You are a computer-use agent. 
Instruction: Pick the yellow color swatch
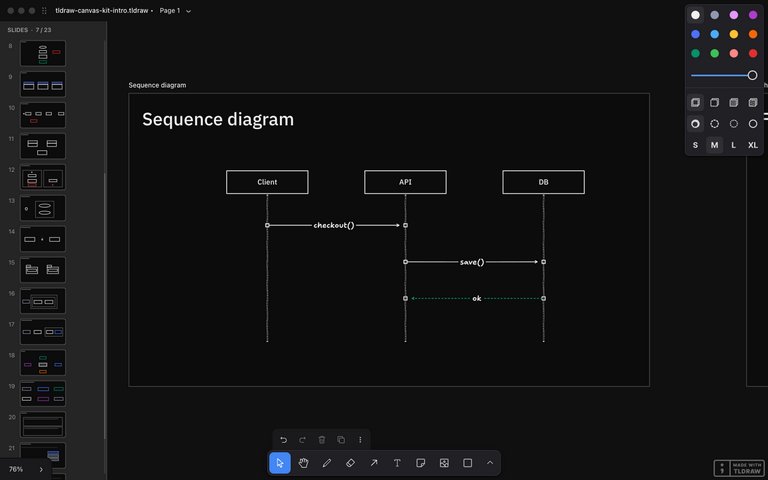(x=734, y=34)
